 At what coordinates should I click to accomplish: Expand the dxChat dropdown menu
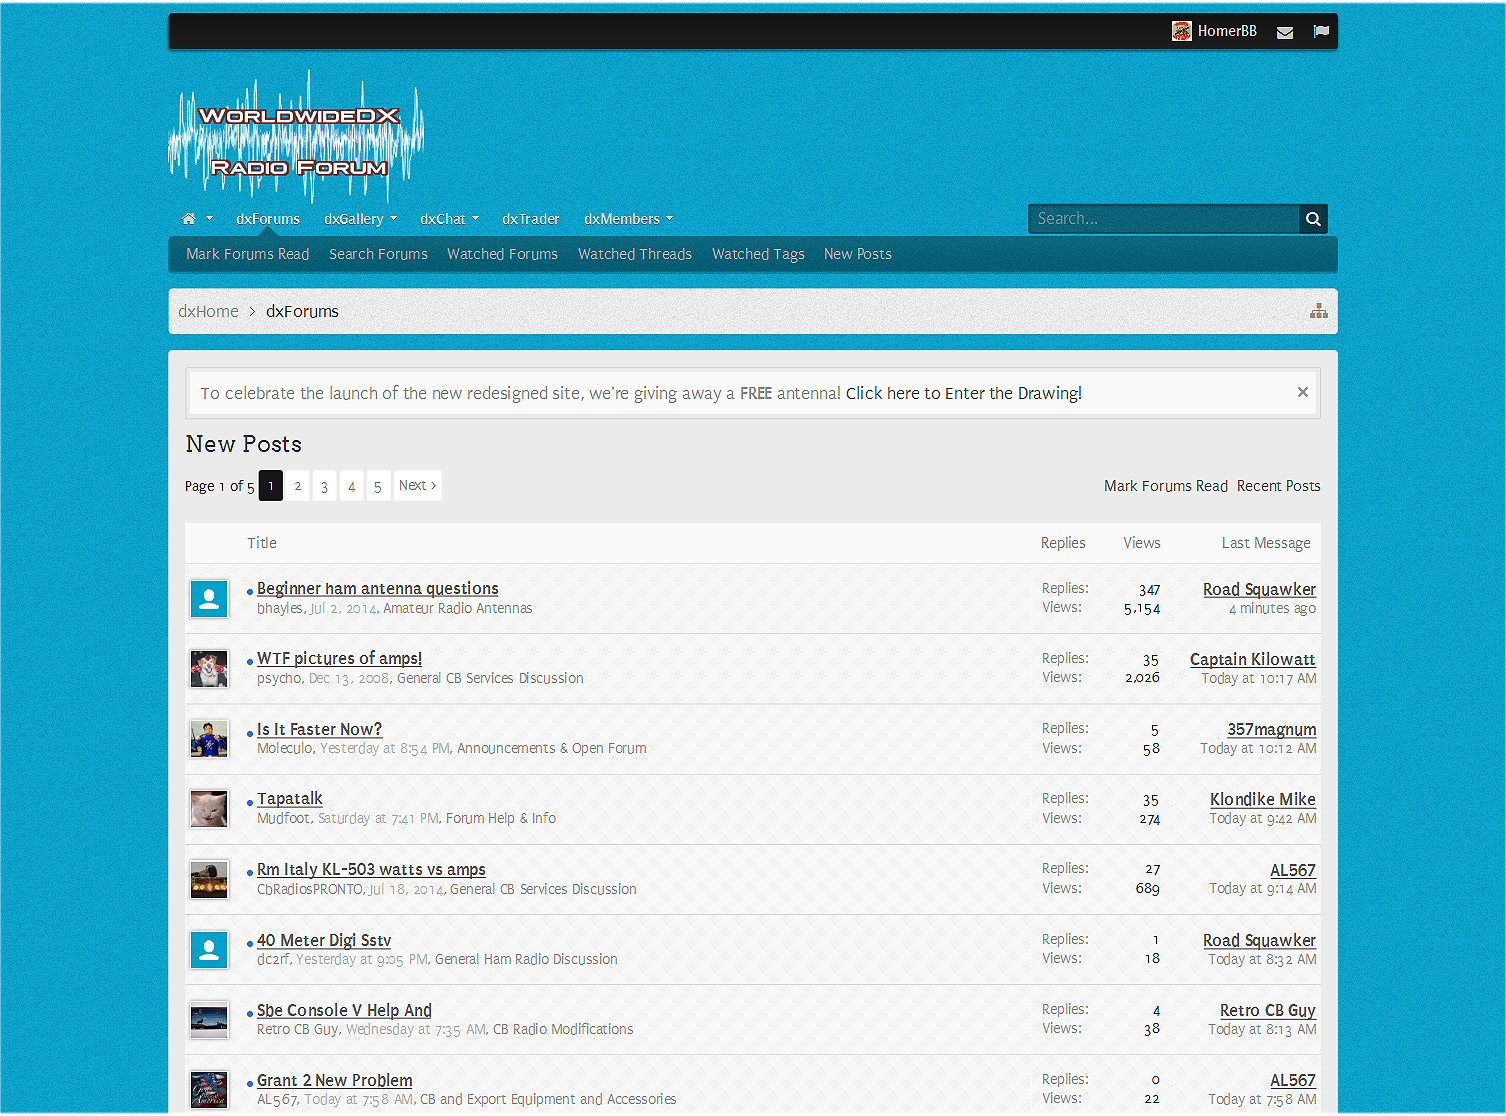click(x=475, y=219)
